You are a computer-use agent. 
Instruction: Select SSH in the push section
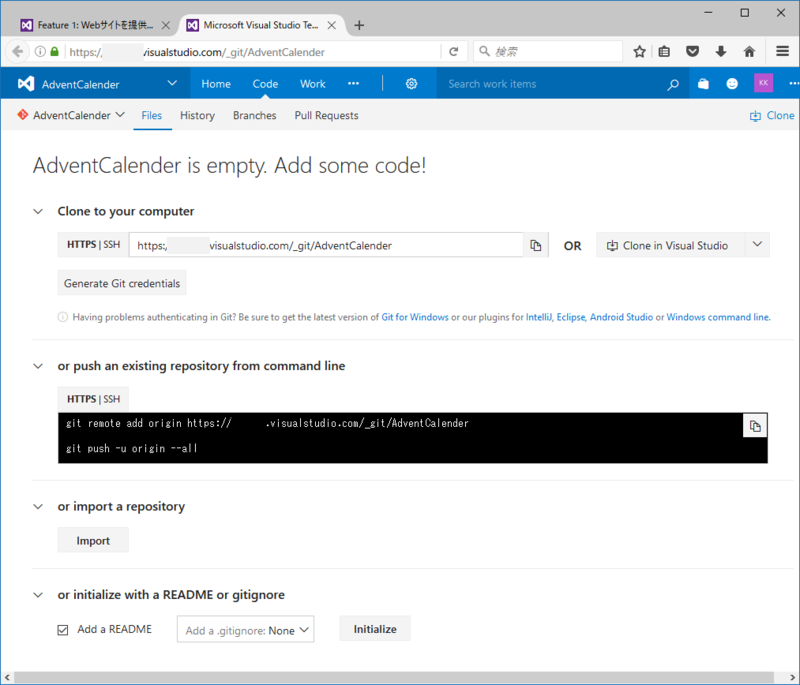112,399
